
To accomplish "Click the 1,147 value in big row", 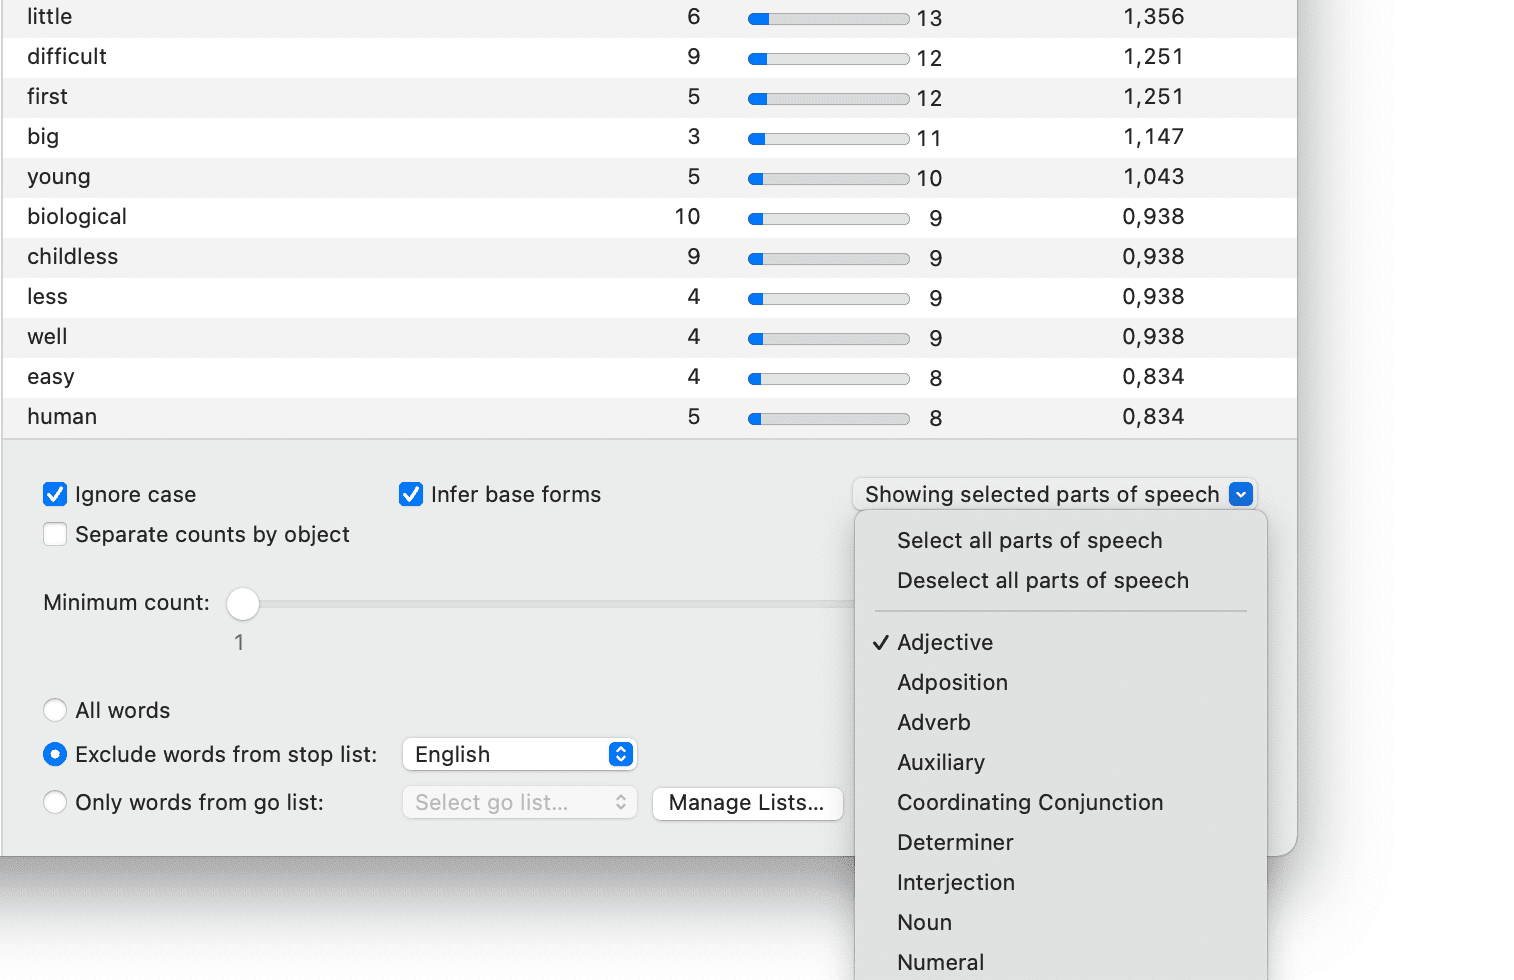I will coord(1153,137).
